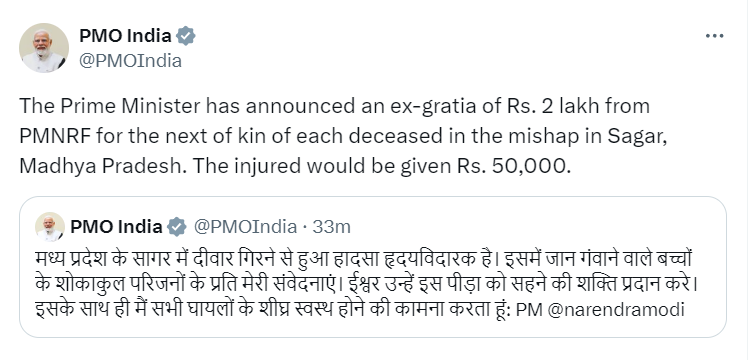The width and height of the screenshot is (750, 360).
Task: Open the large PMO India profile photo
Action: 44,48
